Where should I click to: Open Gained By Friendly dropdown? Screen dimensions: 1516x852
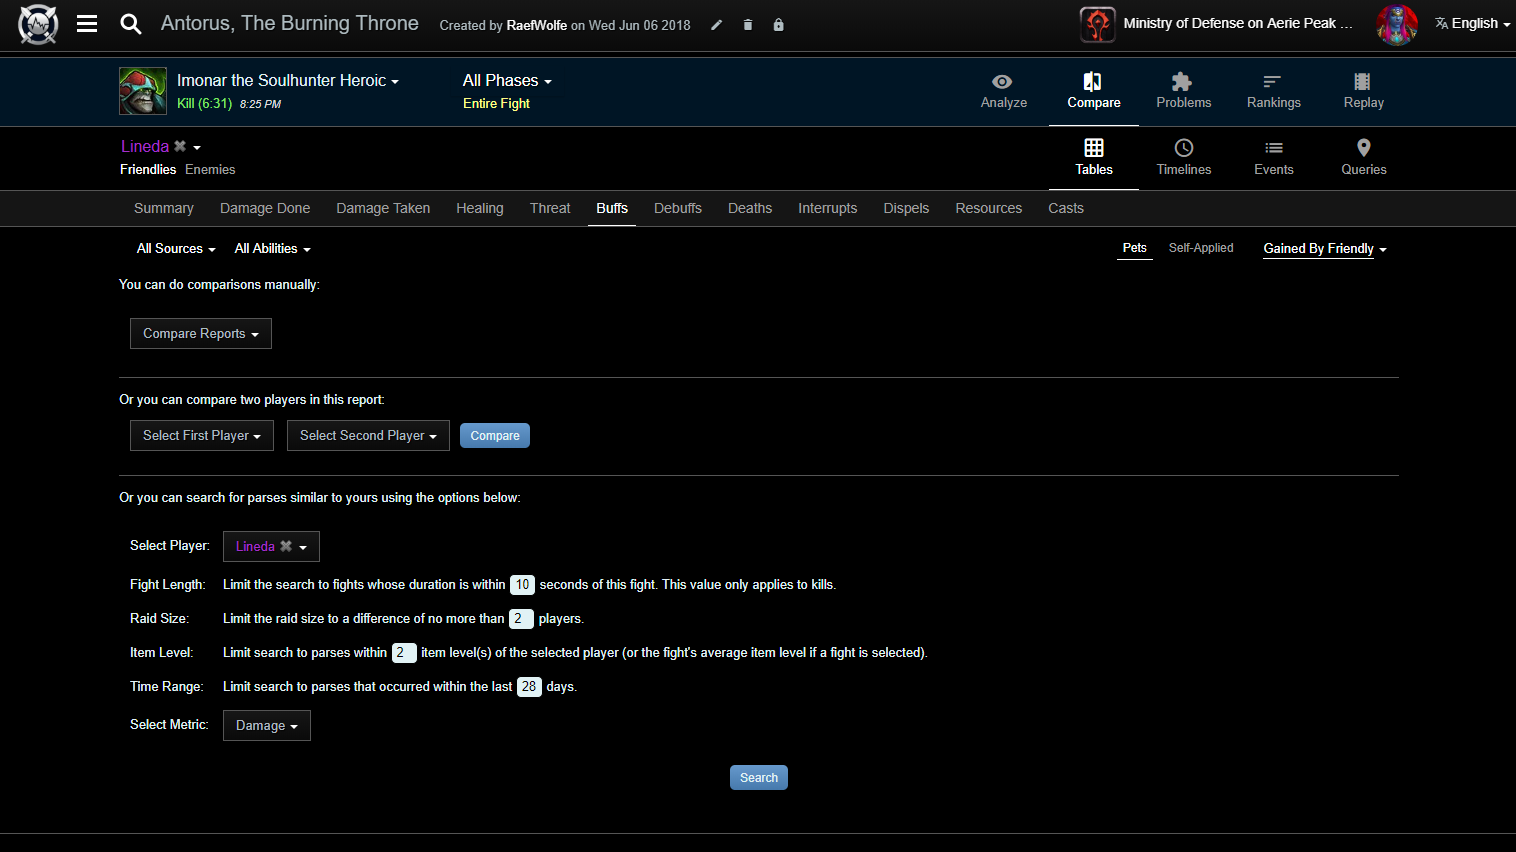1325,248
